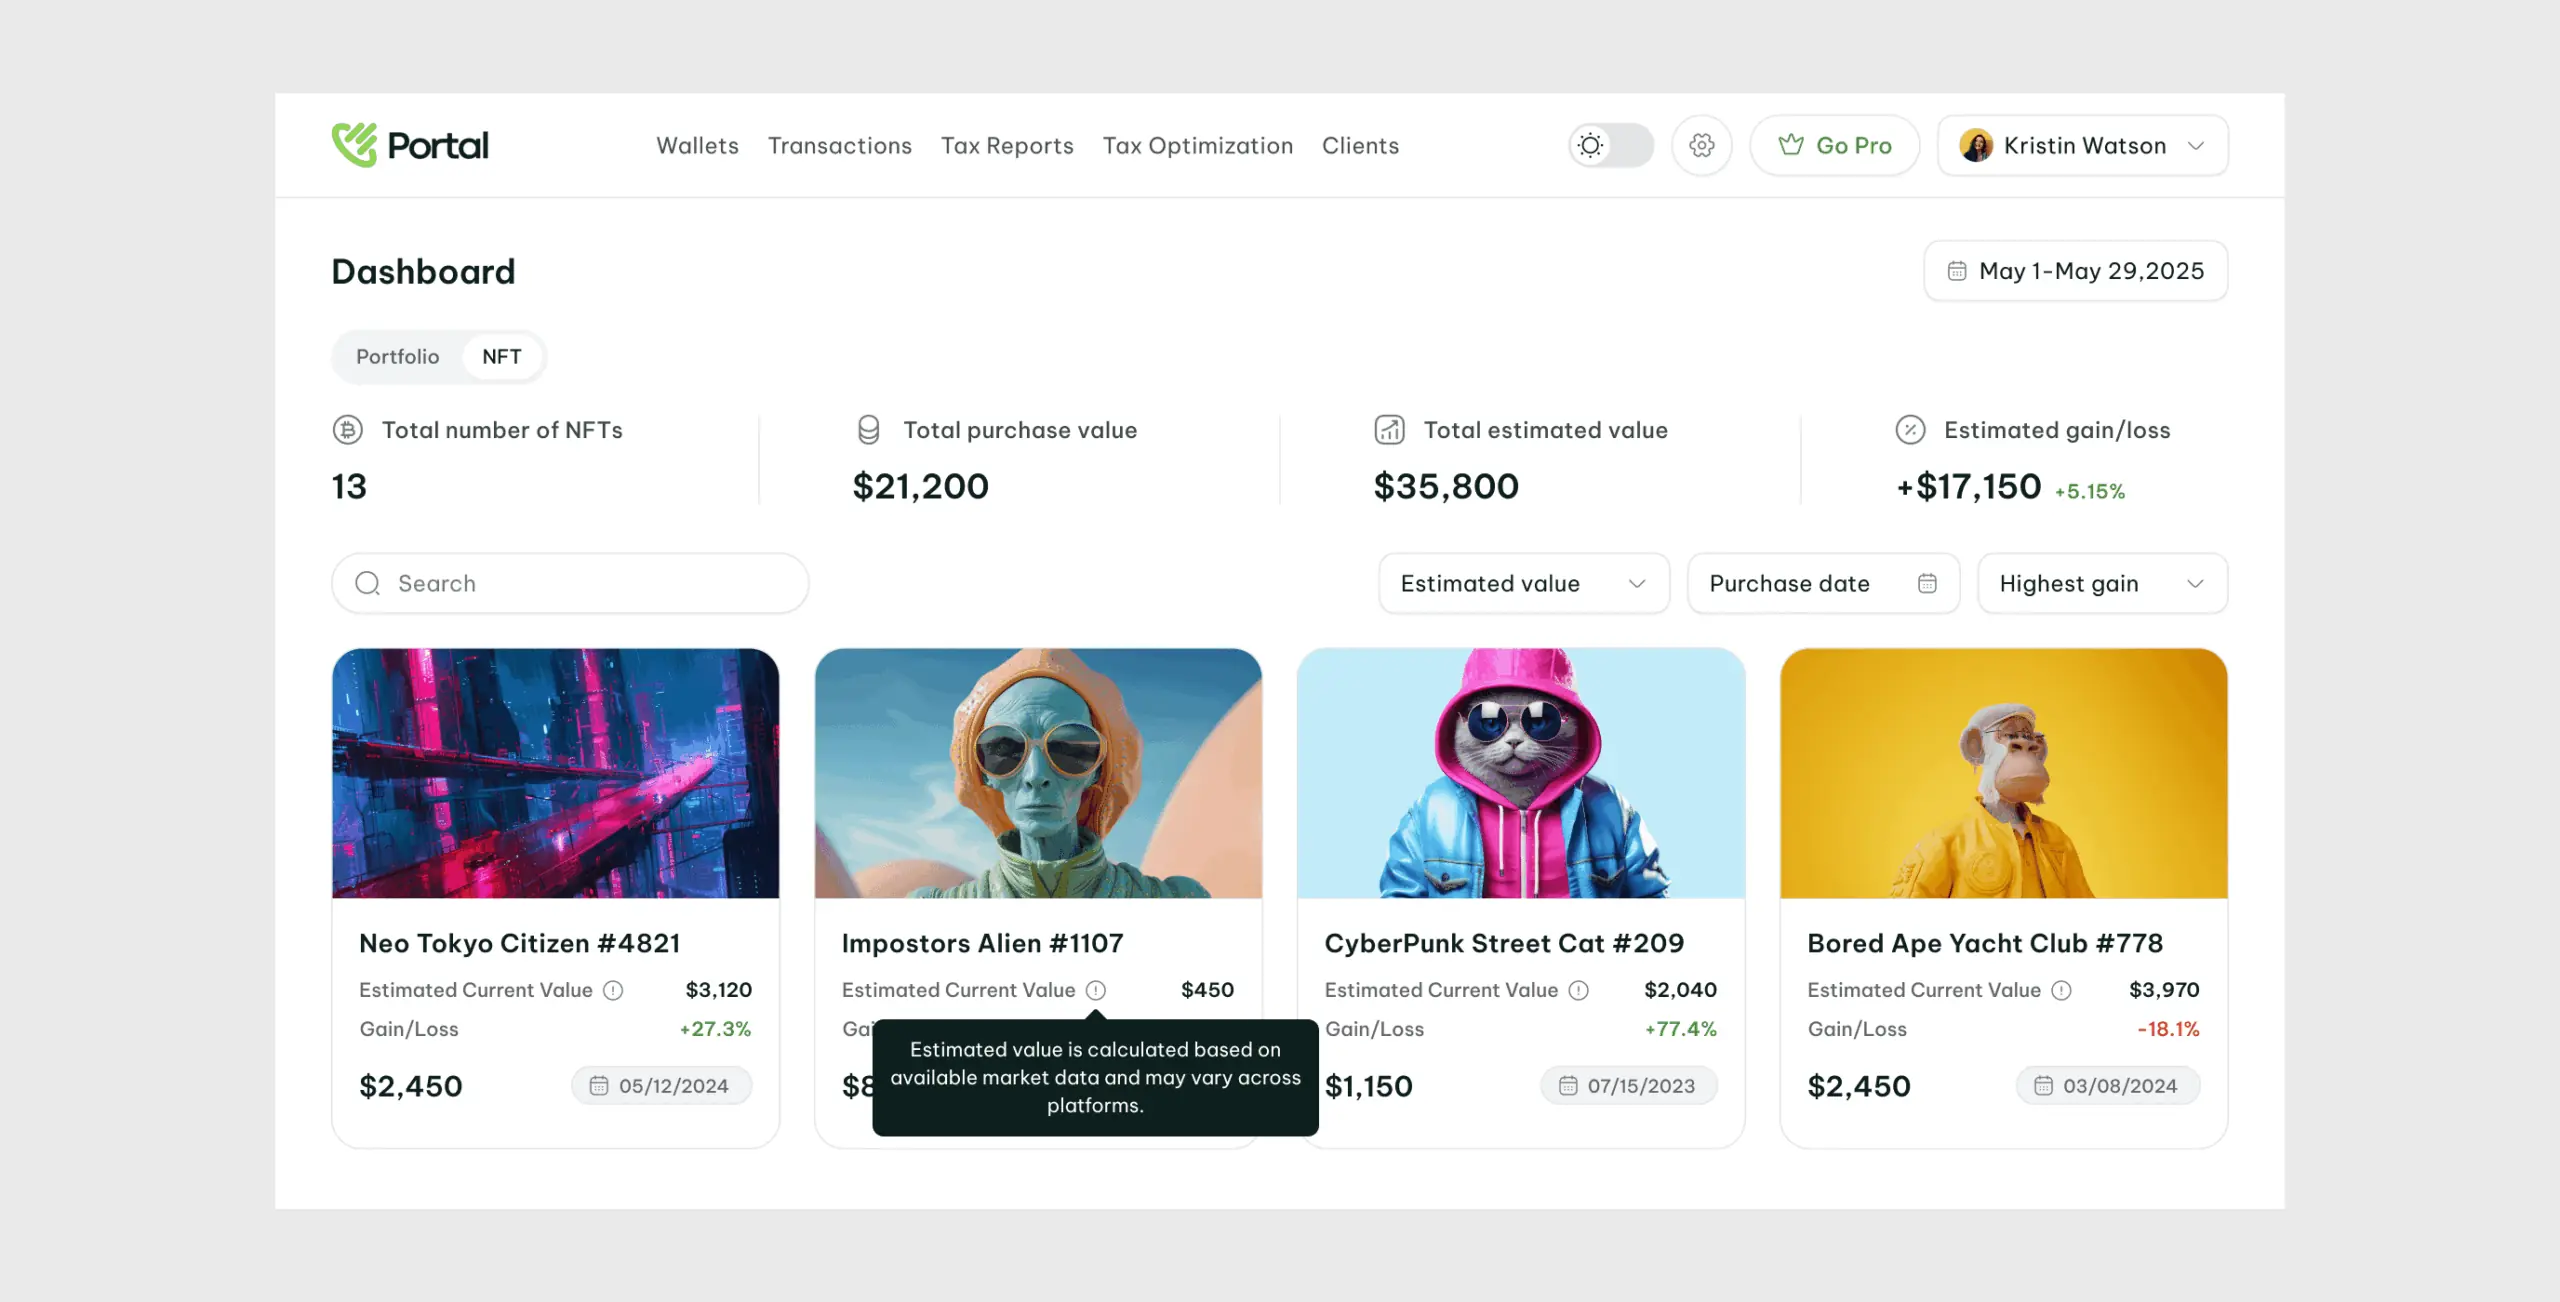Switch to the Portfolio view
This screenshot has width=2560, height=1302.
(397, 356)
